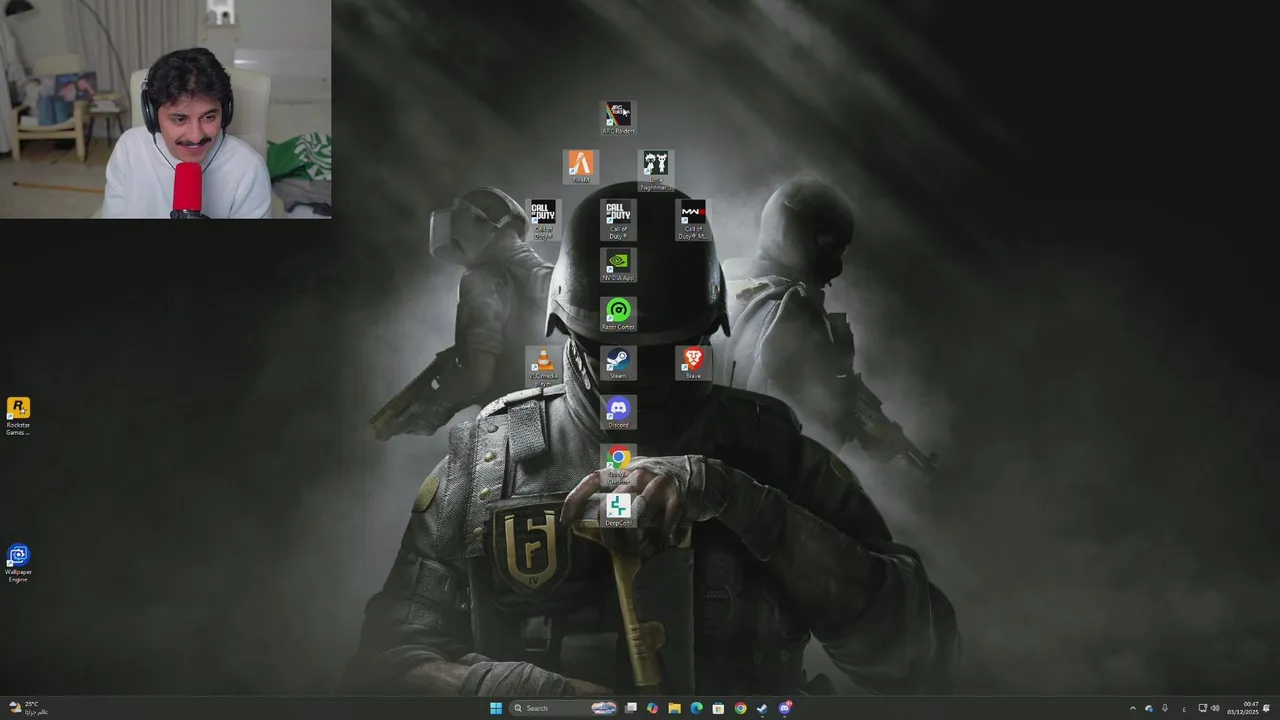Viewport: 1280px width, 720px height.
Task: Select the Wallpaper Engine desktop shortcut
Action: click(x=18, y=563)
